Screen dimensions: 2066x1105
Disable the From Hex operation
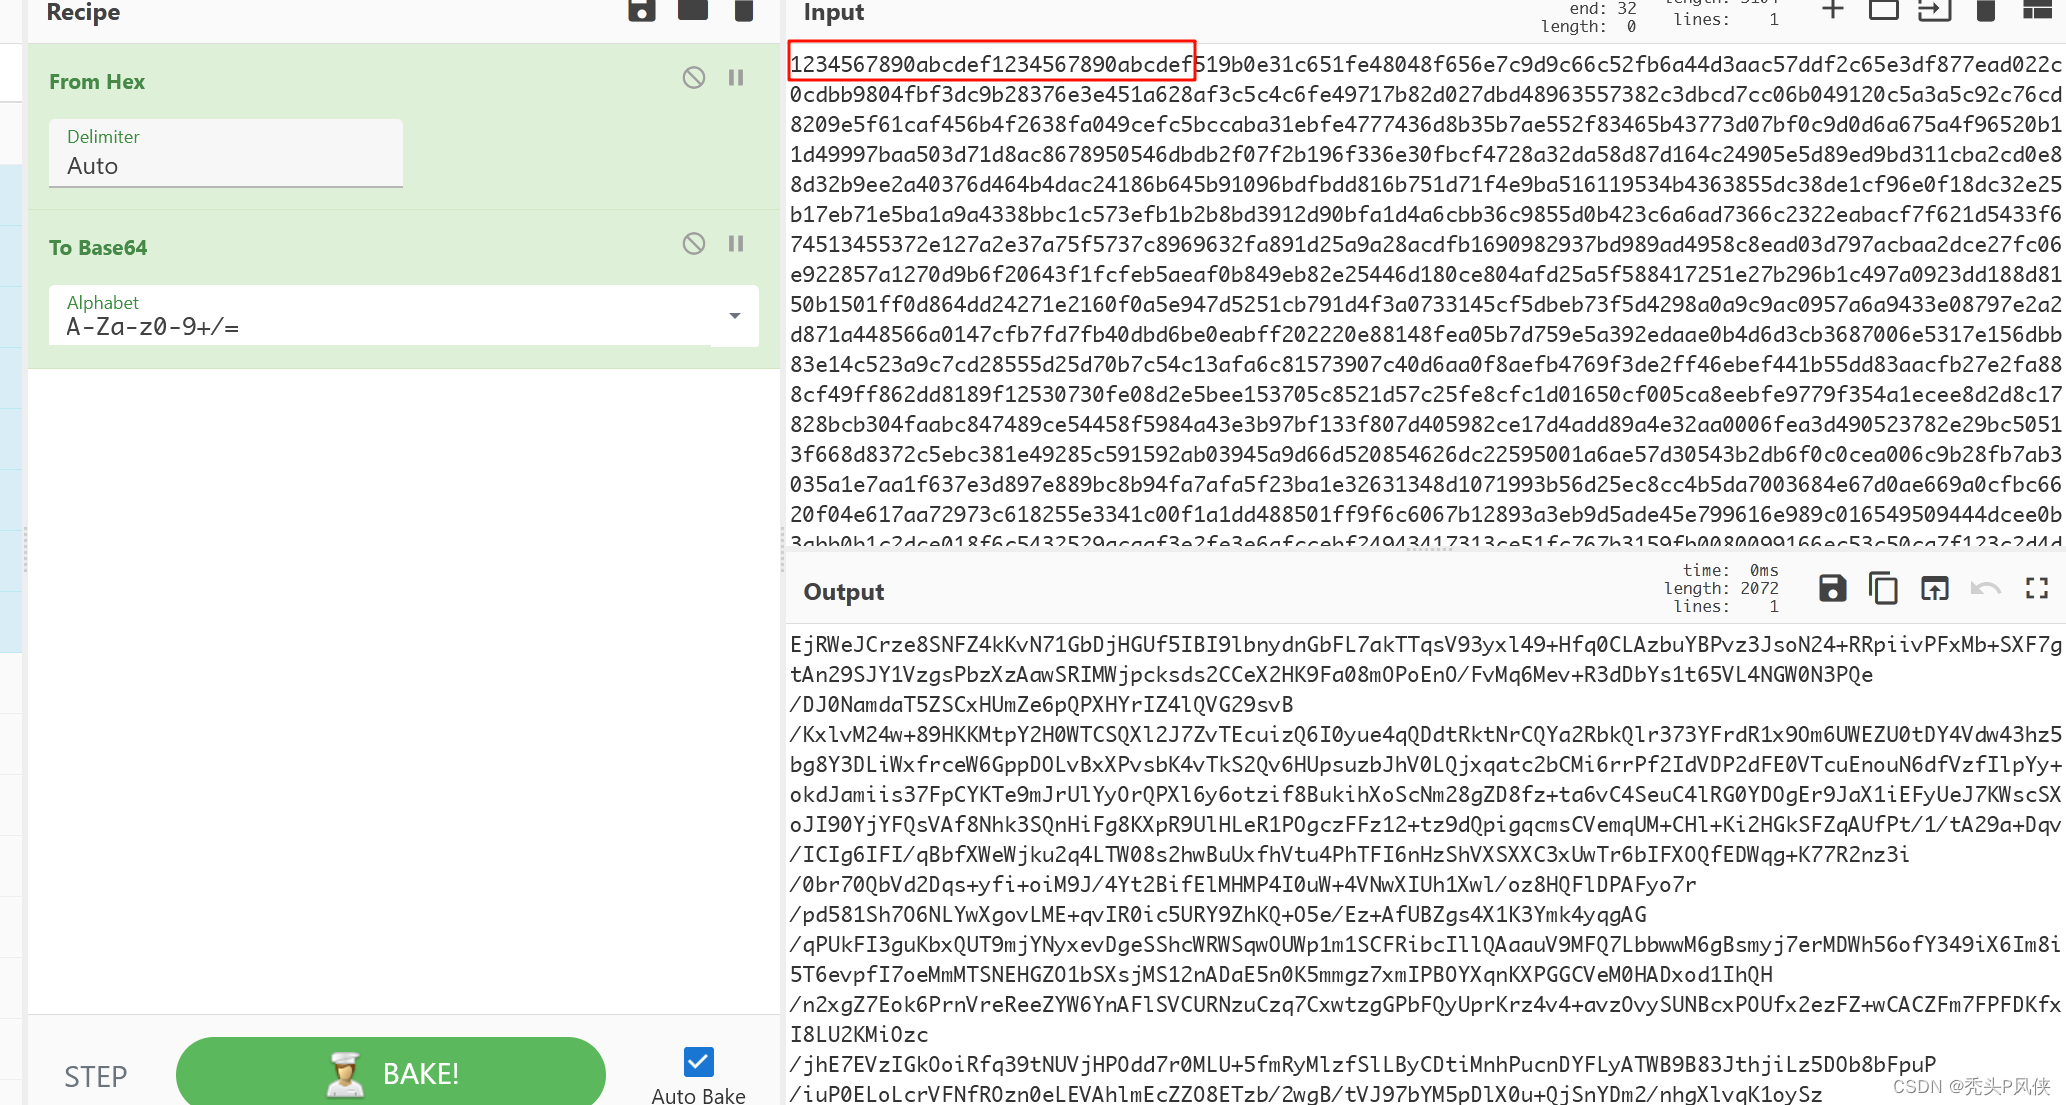694,78
